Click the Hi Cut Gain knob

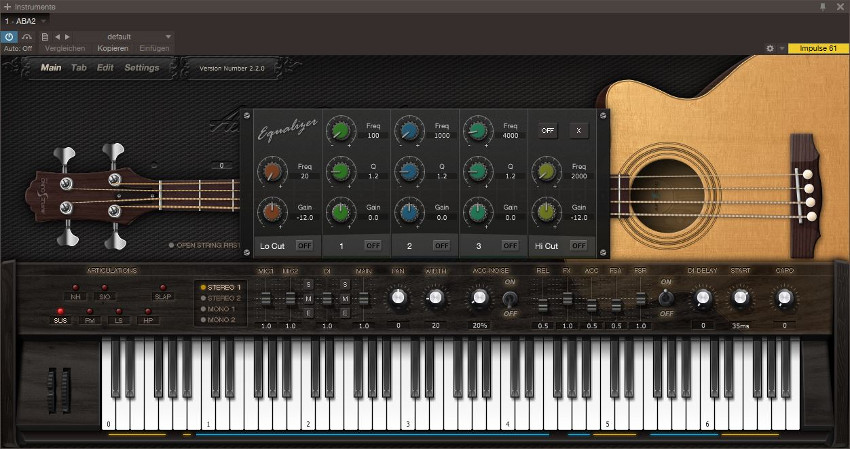(546, 212)
